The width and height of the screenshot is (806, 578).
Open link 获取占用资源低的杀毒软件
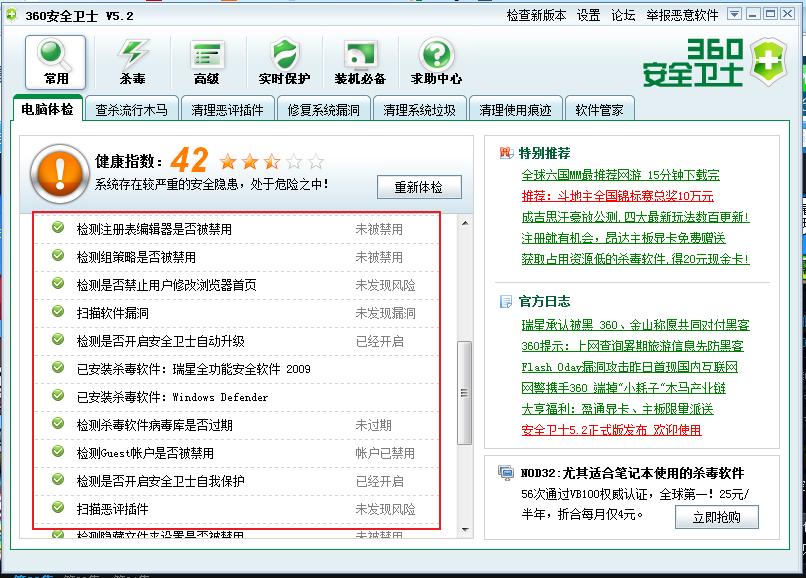pos(635,259)
